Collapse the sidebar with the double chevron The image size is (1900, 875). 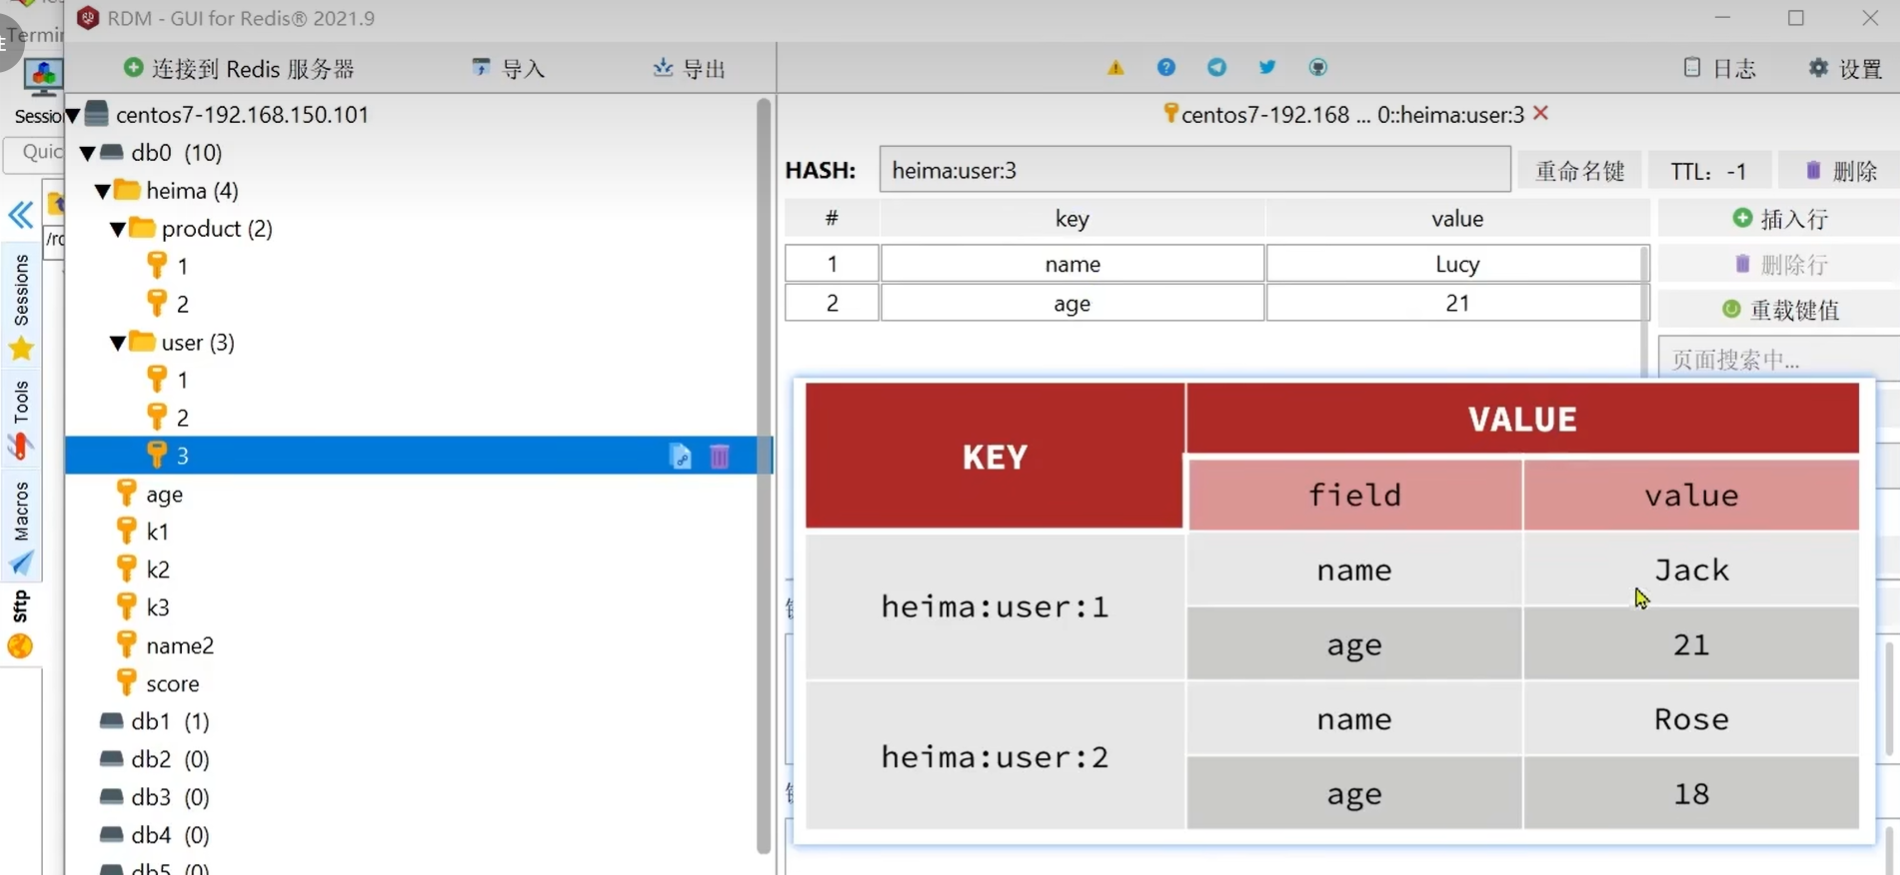click(x=20, y=215)
